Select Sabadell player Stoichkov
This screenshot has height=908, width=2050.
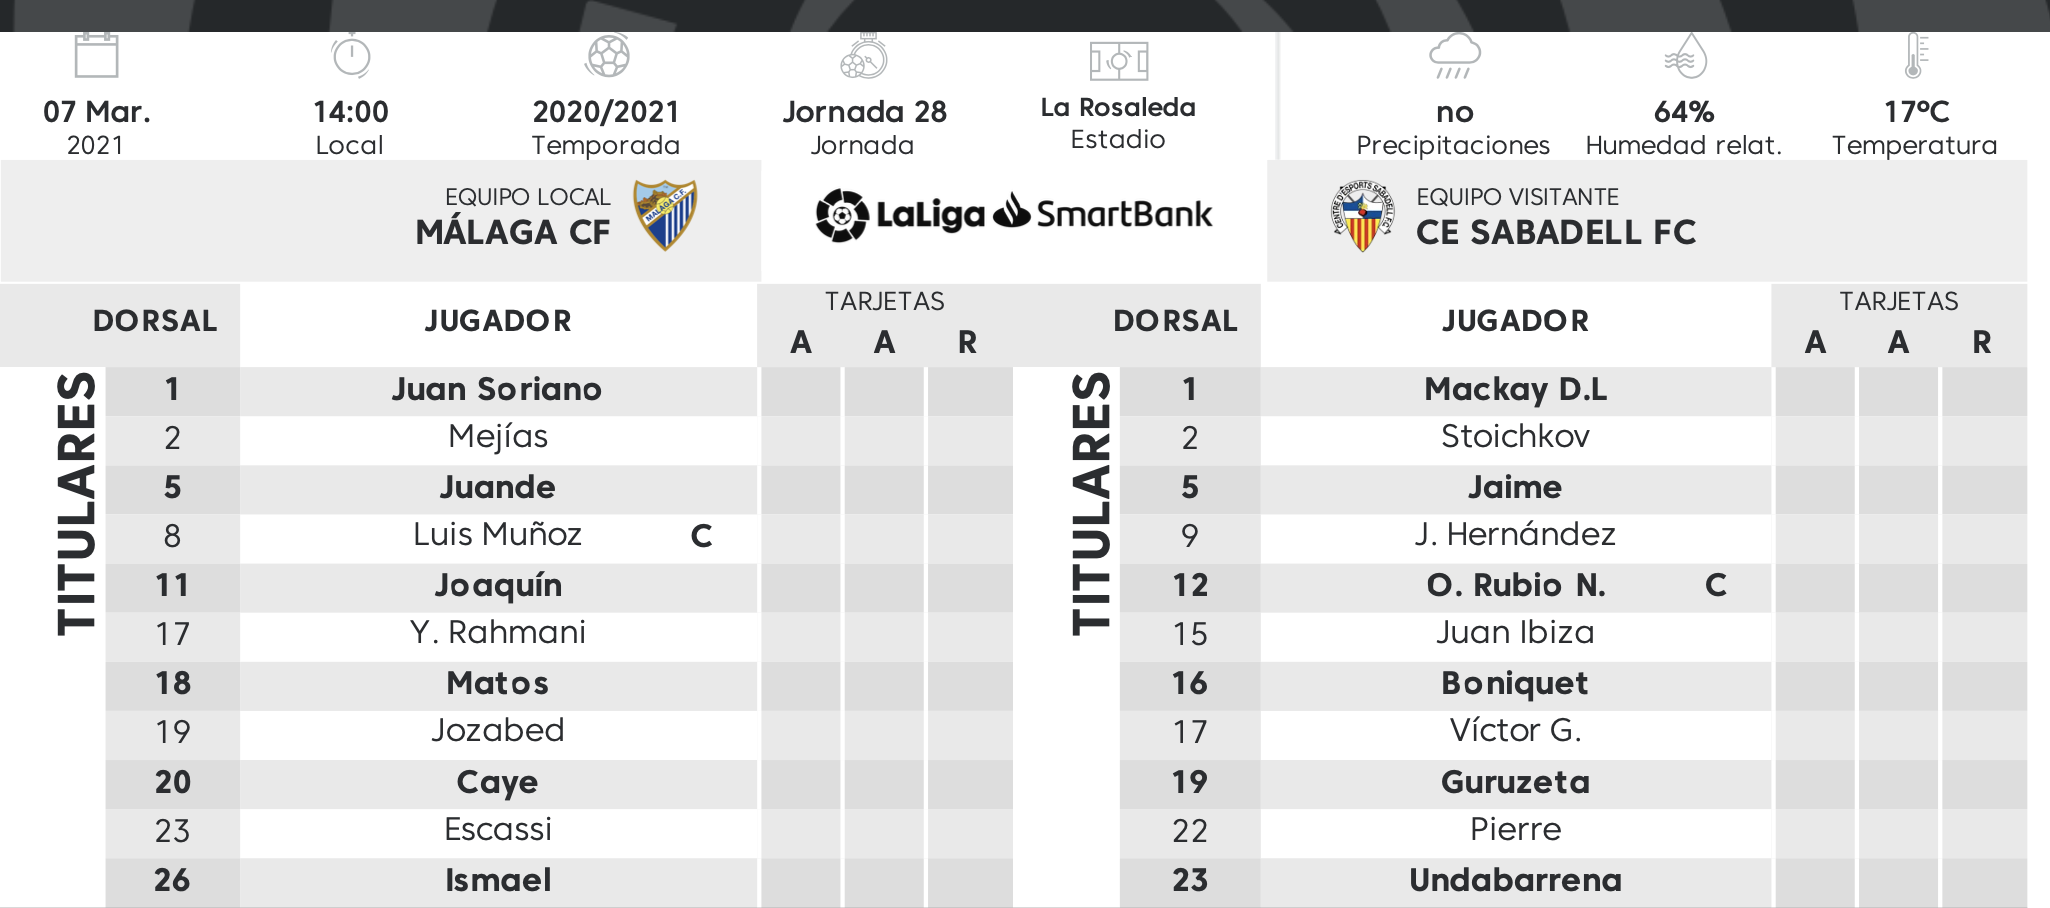click(1515, 437)
